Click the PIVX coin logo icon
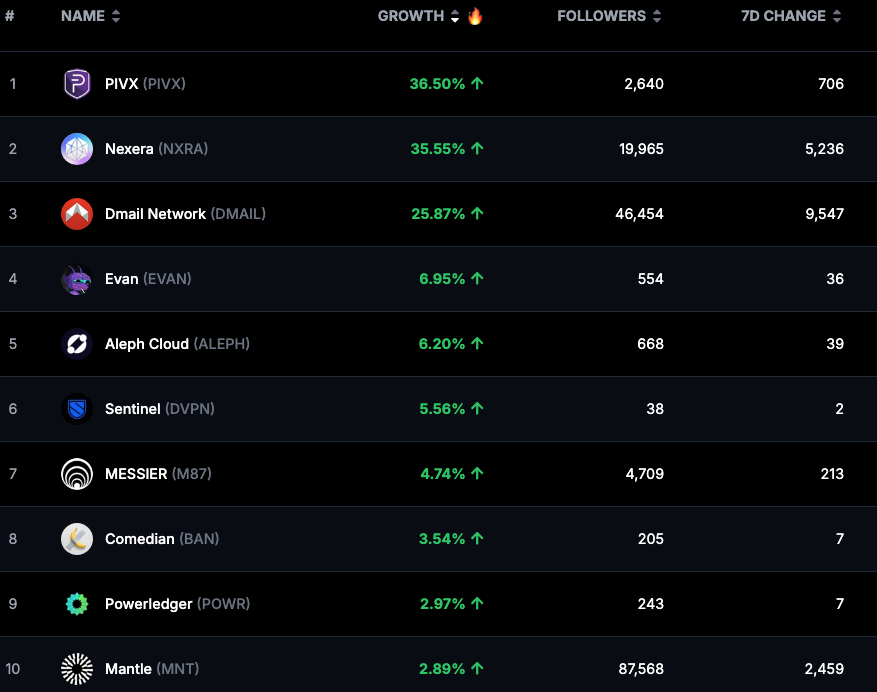Viewport: 877px width, 692px height. coord(77,84)
